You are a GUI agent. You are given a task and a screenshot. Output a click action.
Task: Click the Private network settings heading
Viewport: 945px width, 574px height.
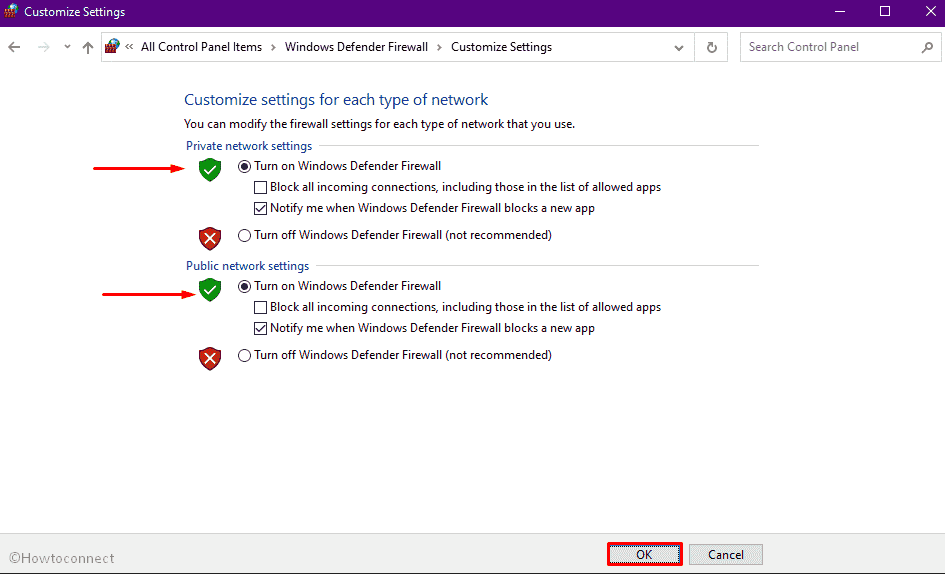pos(249,146)
